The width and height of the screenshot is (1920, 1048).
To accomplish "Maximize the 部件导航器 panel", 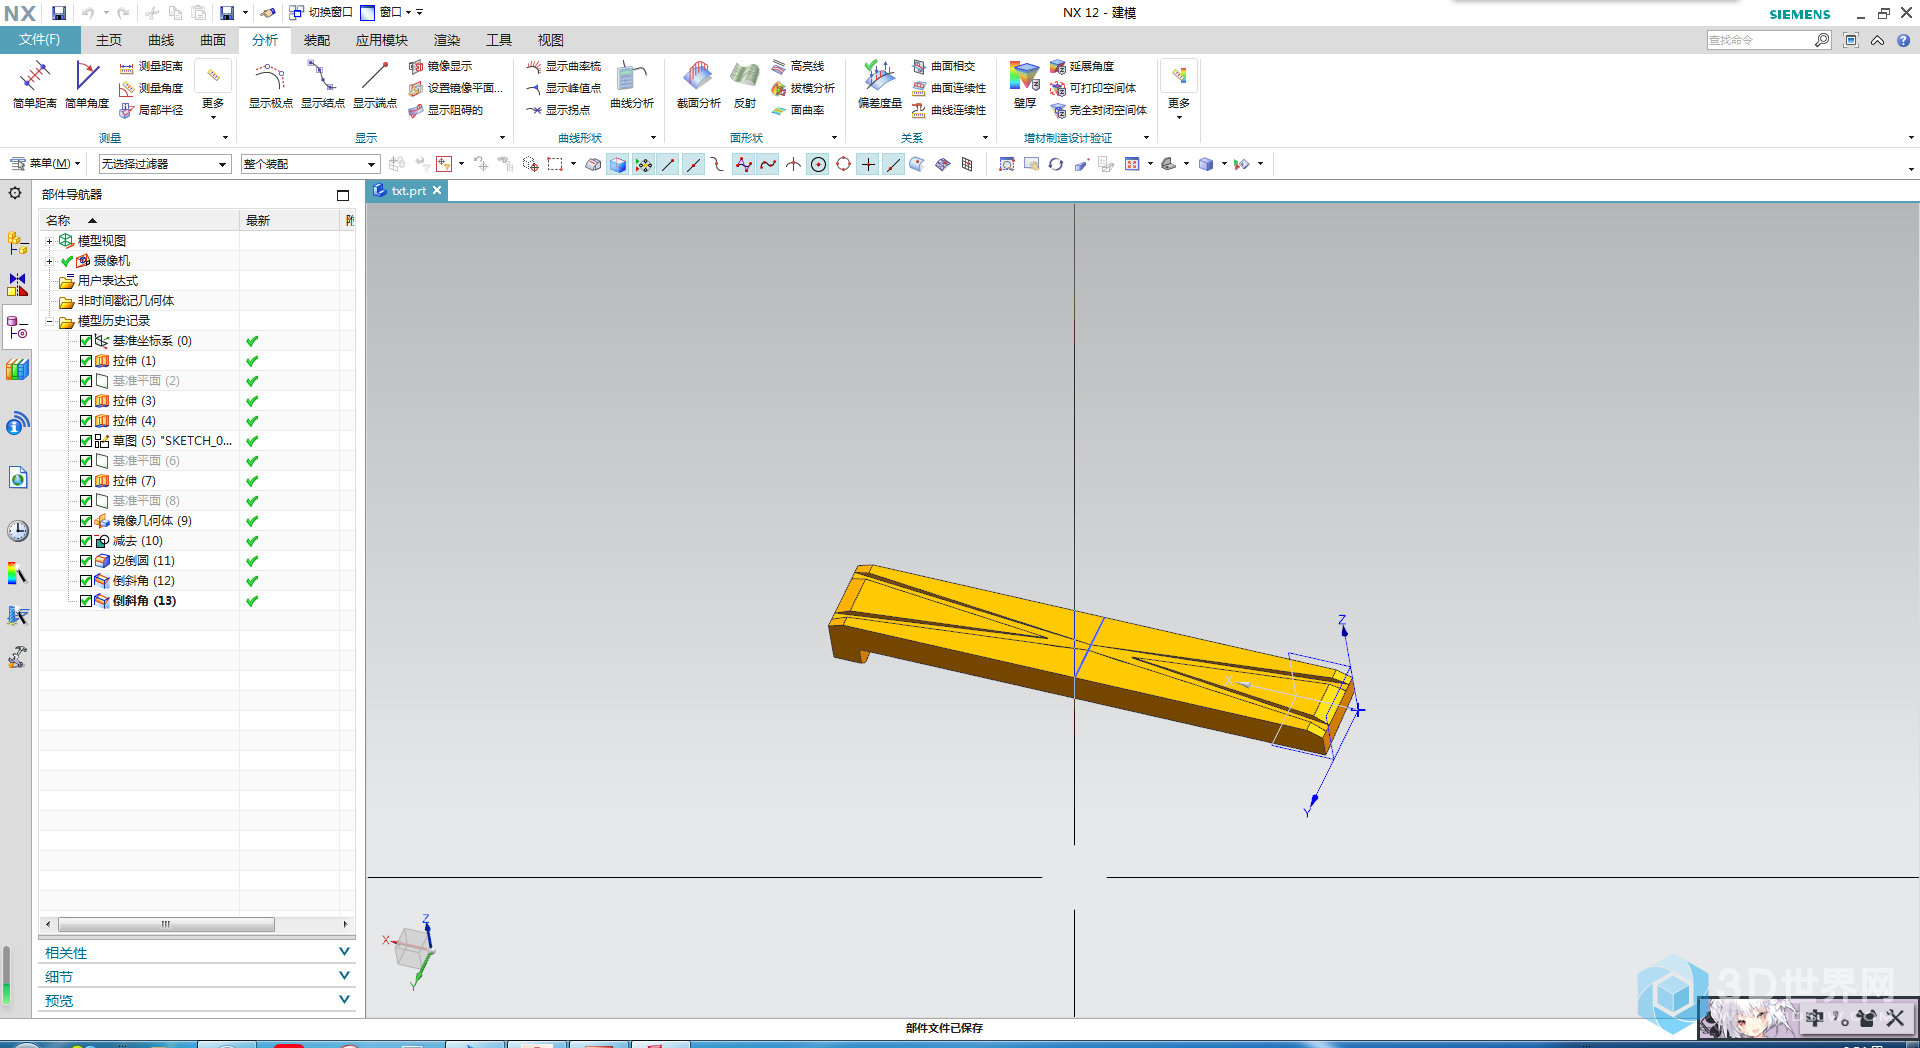I will pyautogui.click(x=343, y=195).
